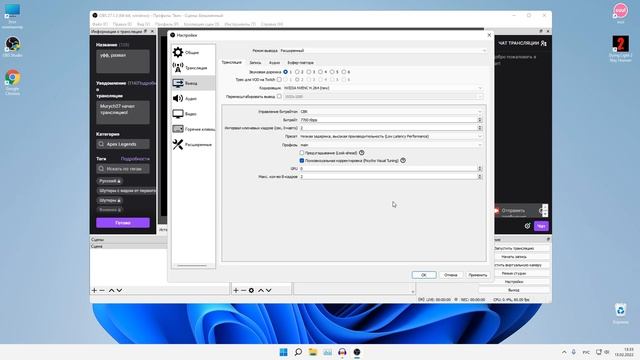Click the keyframe interval stepper arrows

coord(480,128)
